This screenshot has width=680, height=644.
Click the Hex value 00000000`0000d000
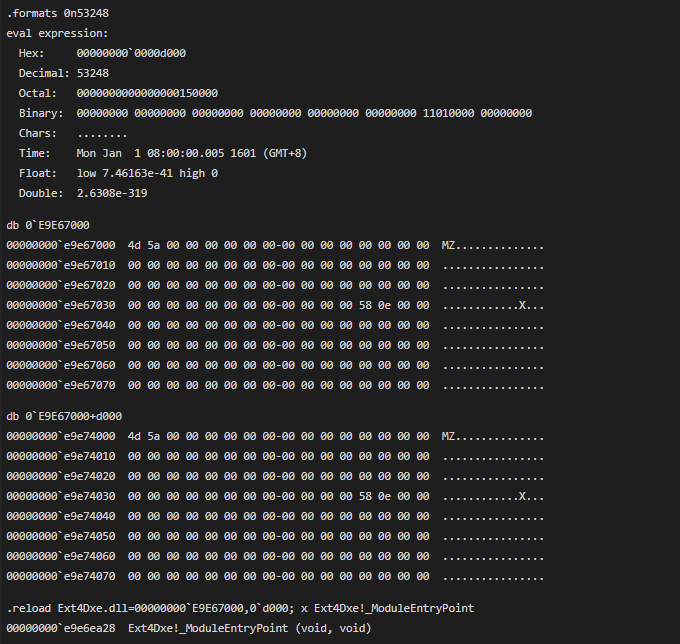click(131, 53)
